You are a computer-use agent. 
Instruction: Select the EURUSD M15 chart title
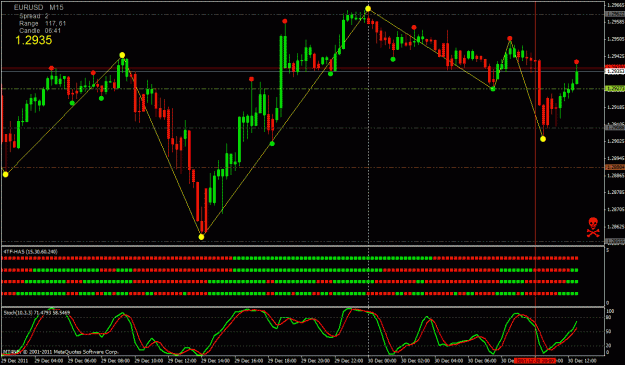click(38, 7)
